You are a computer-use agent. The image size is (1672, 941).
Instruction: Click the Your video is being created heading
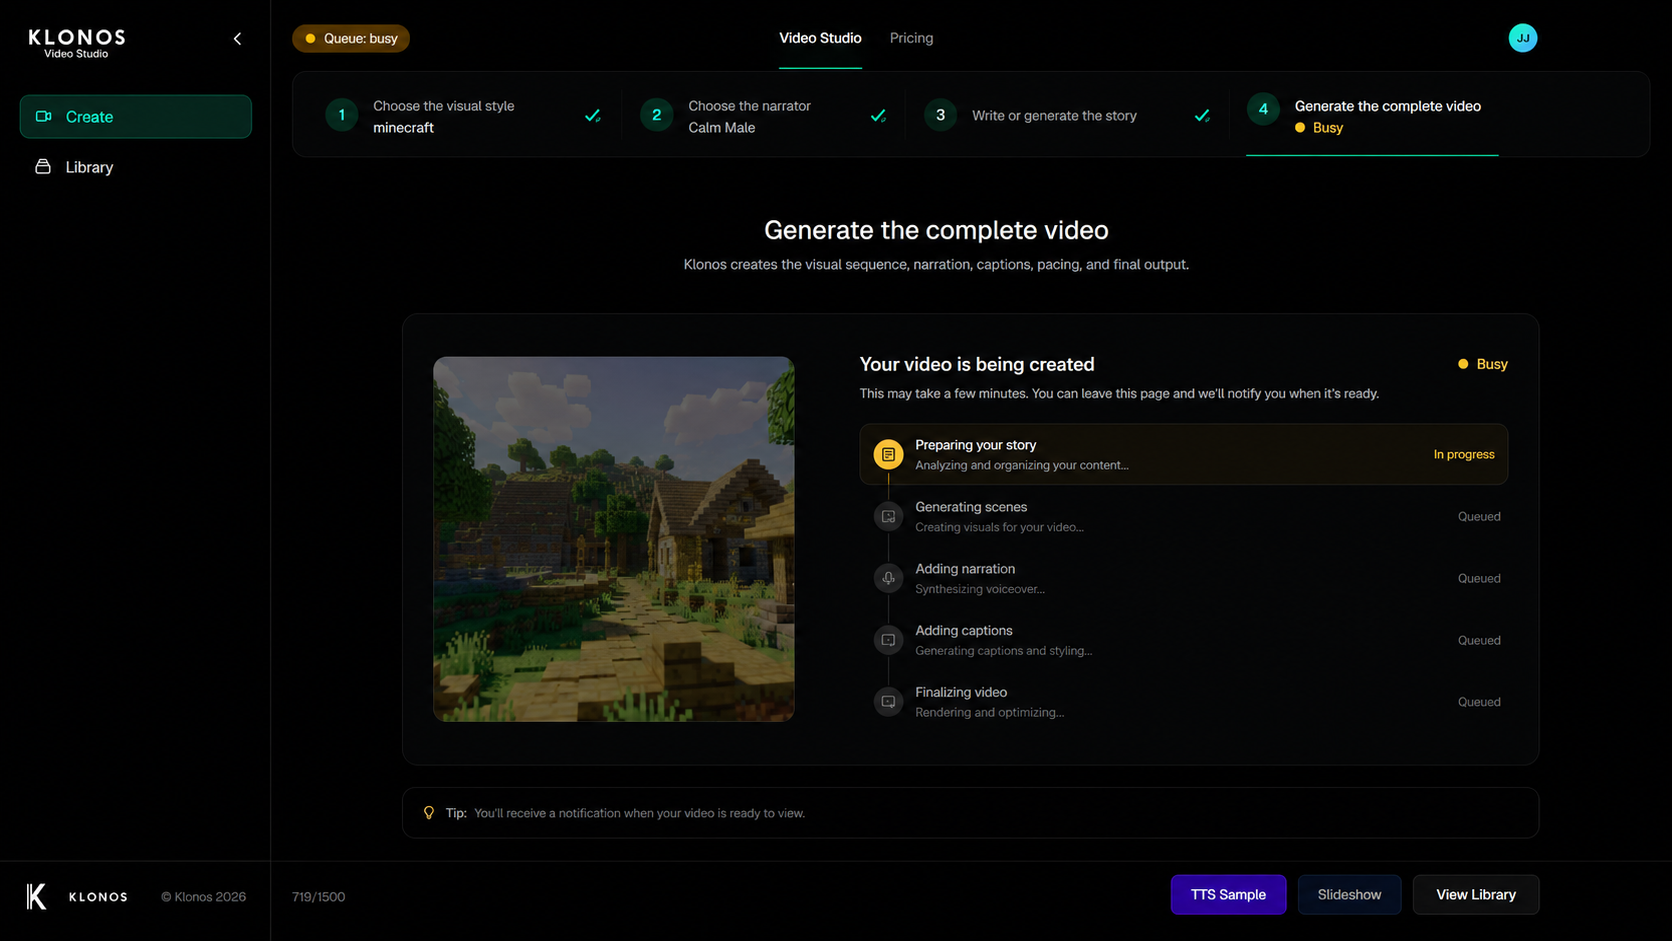(x=977, y=364)
